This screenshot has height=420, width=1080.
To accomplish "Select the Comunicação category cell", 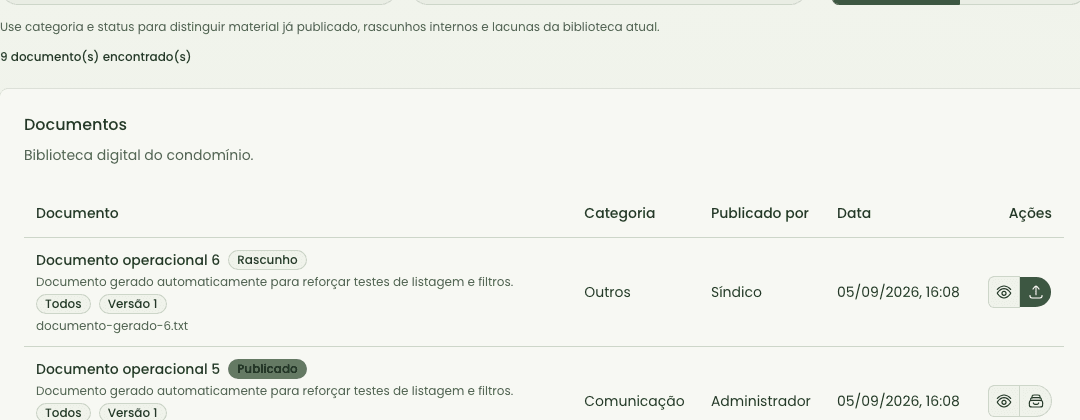I will tap(634, 401).
